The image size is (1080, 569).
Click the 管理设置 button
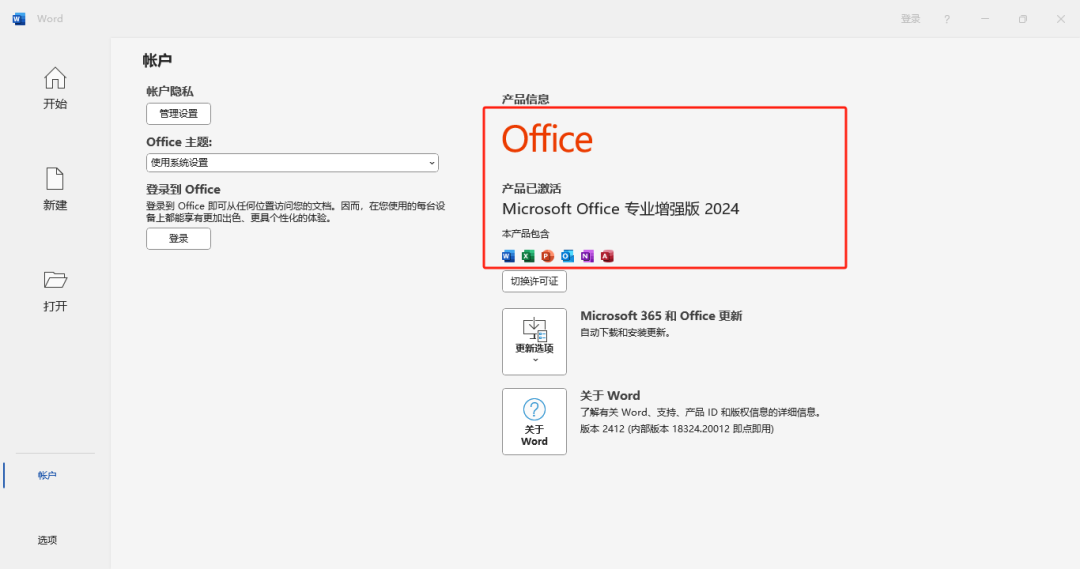[178, 114]
